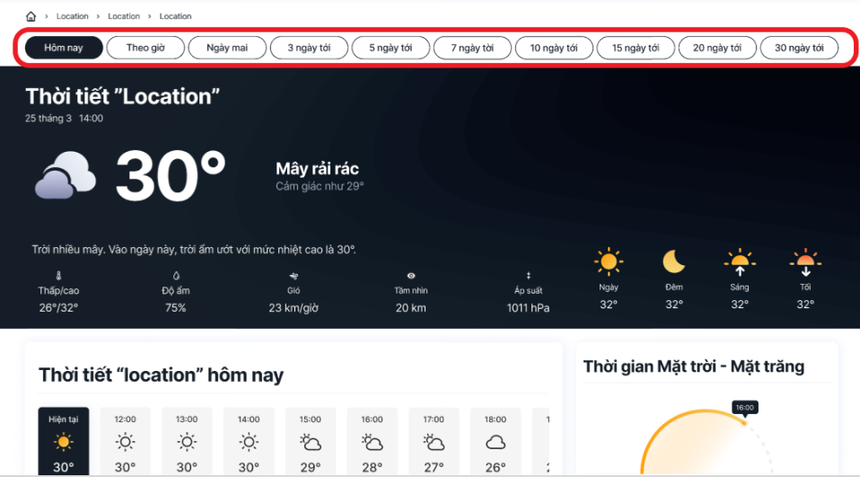Click the sun icon for 14:00 hourly card
860x477 pixels.
pos(248,442)
